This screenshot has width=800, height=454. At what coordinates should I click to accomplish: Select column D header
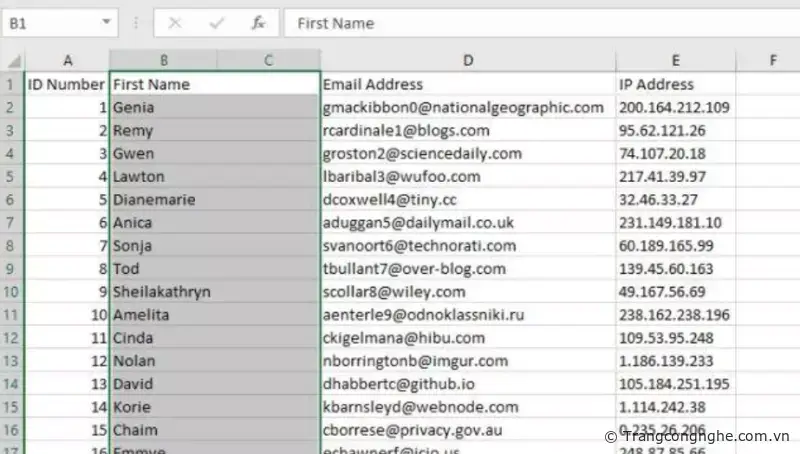(x=467, y=61)
